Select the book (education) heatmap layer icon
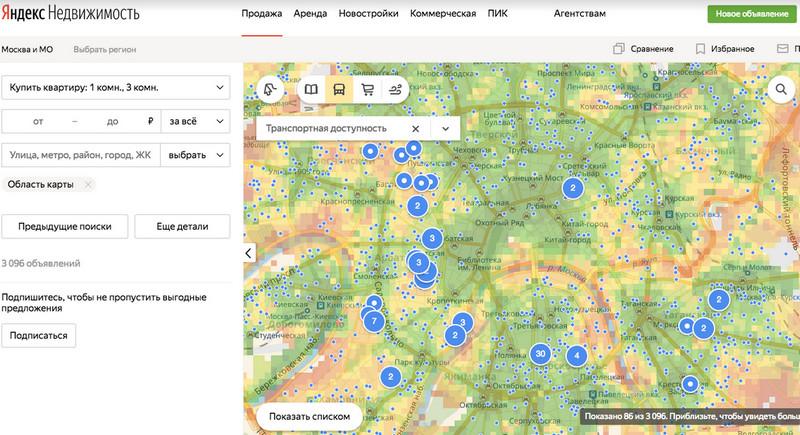Image resolution: width=800 pixels, height=435 pixels. pyautogui.click(x=311, y=90)
